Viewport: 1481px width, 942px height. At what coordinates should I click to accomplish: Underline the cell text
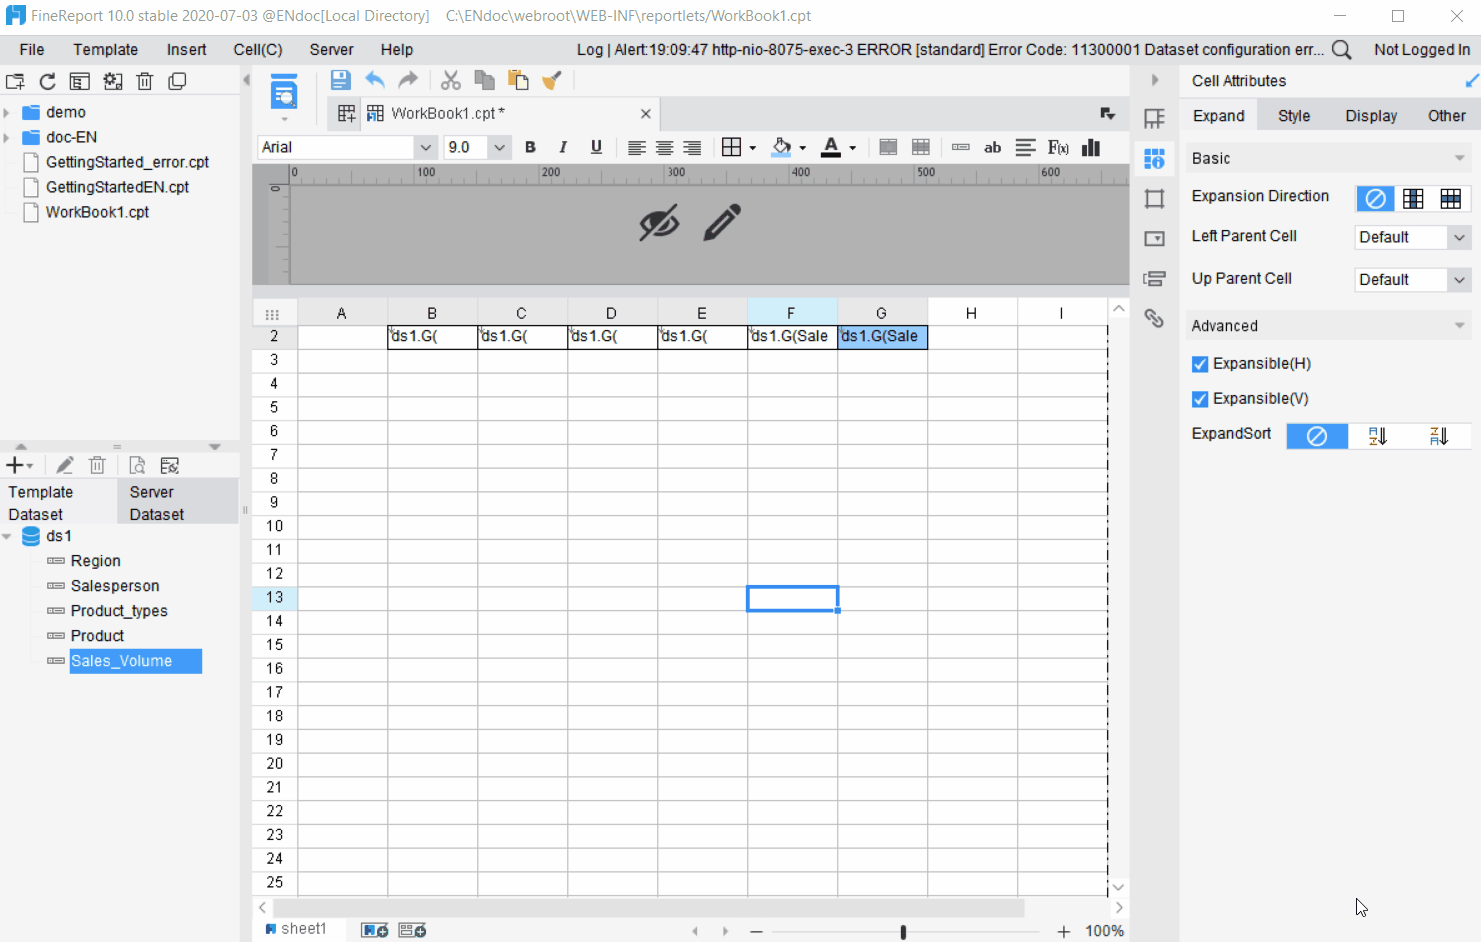pyautogui.click(x=596, y=147)
